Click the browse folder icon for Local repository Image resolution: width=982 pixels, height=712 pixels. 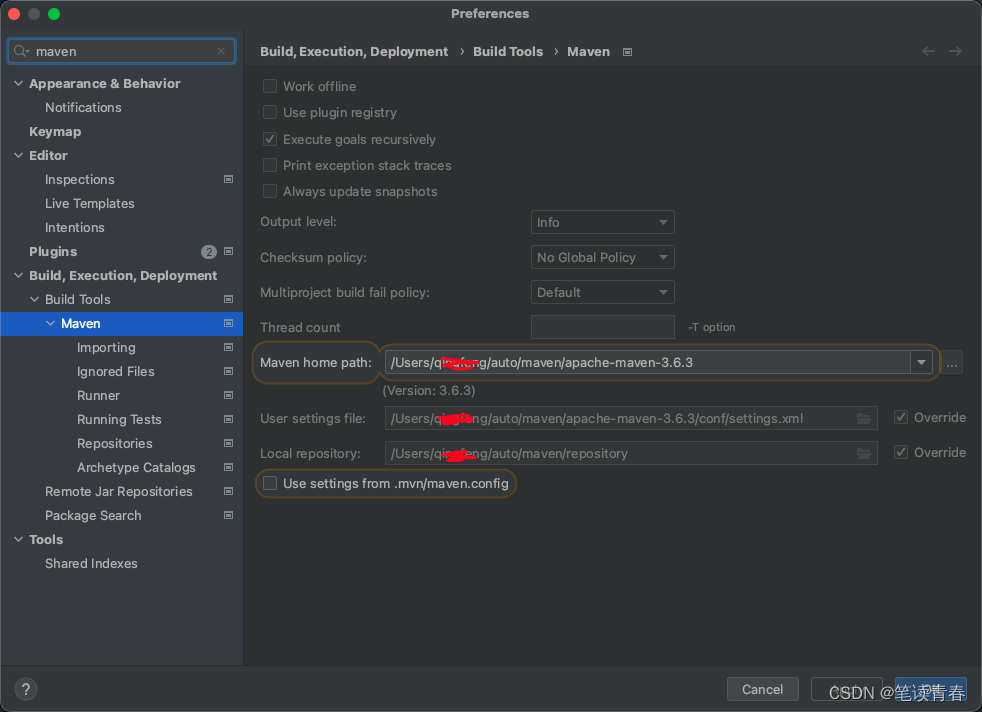pos(864,452)
